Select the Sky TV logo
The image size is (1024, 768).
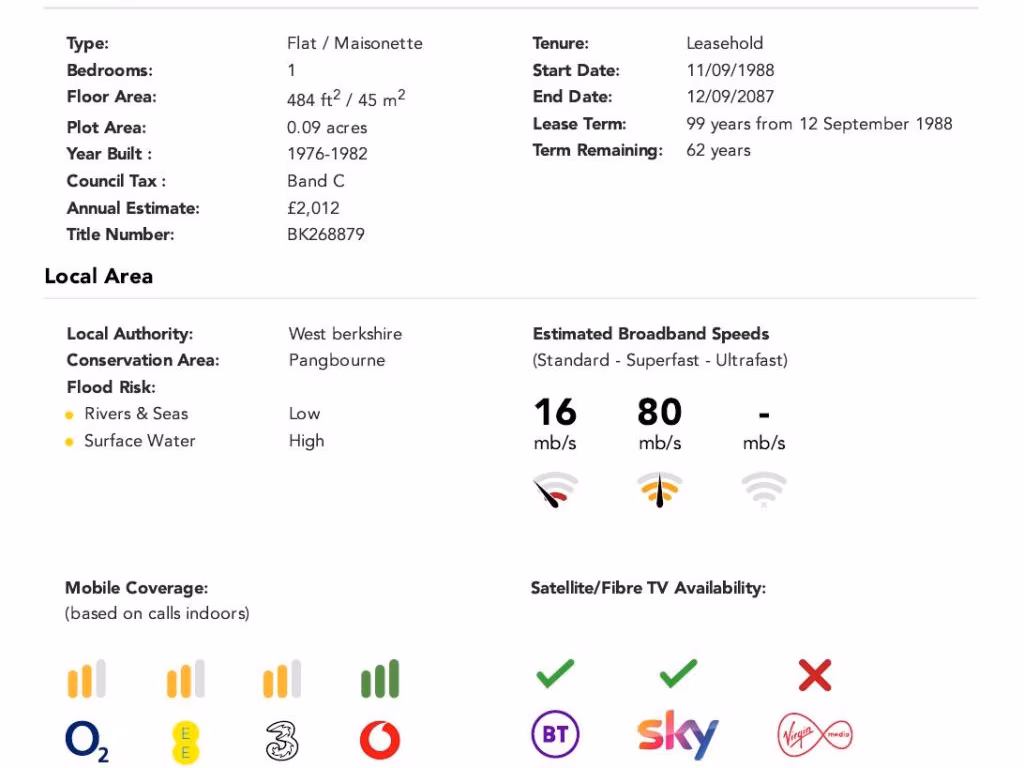(678, 734)
